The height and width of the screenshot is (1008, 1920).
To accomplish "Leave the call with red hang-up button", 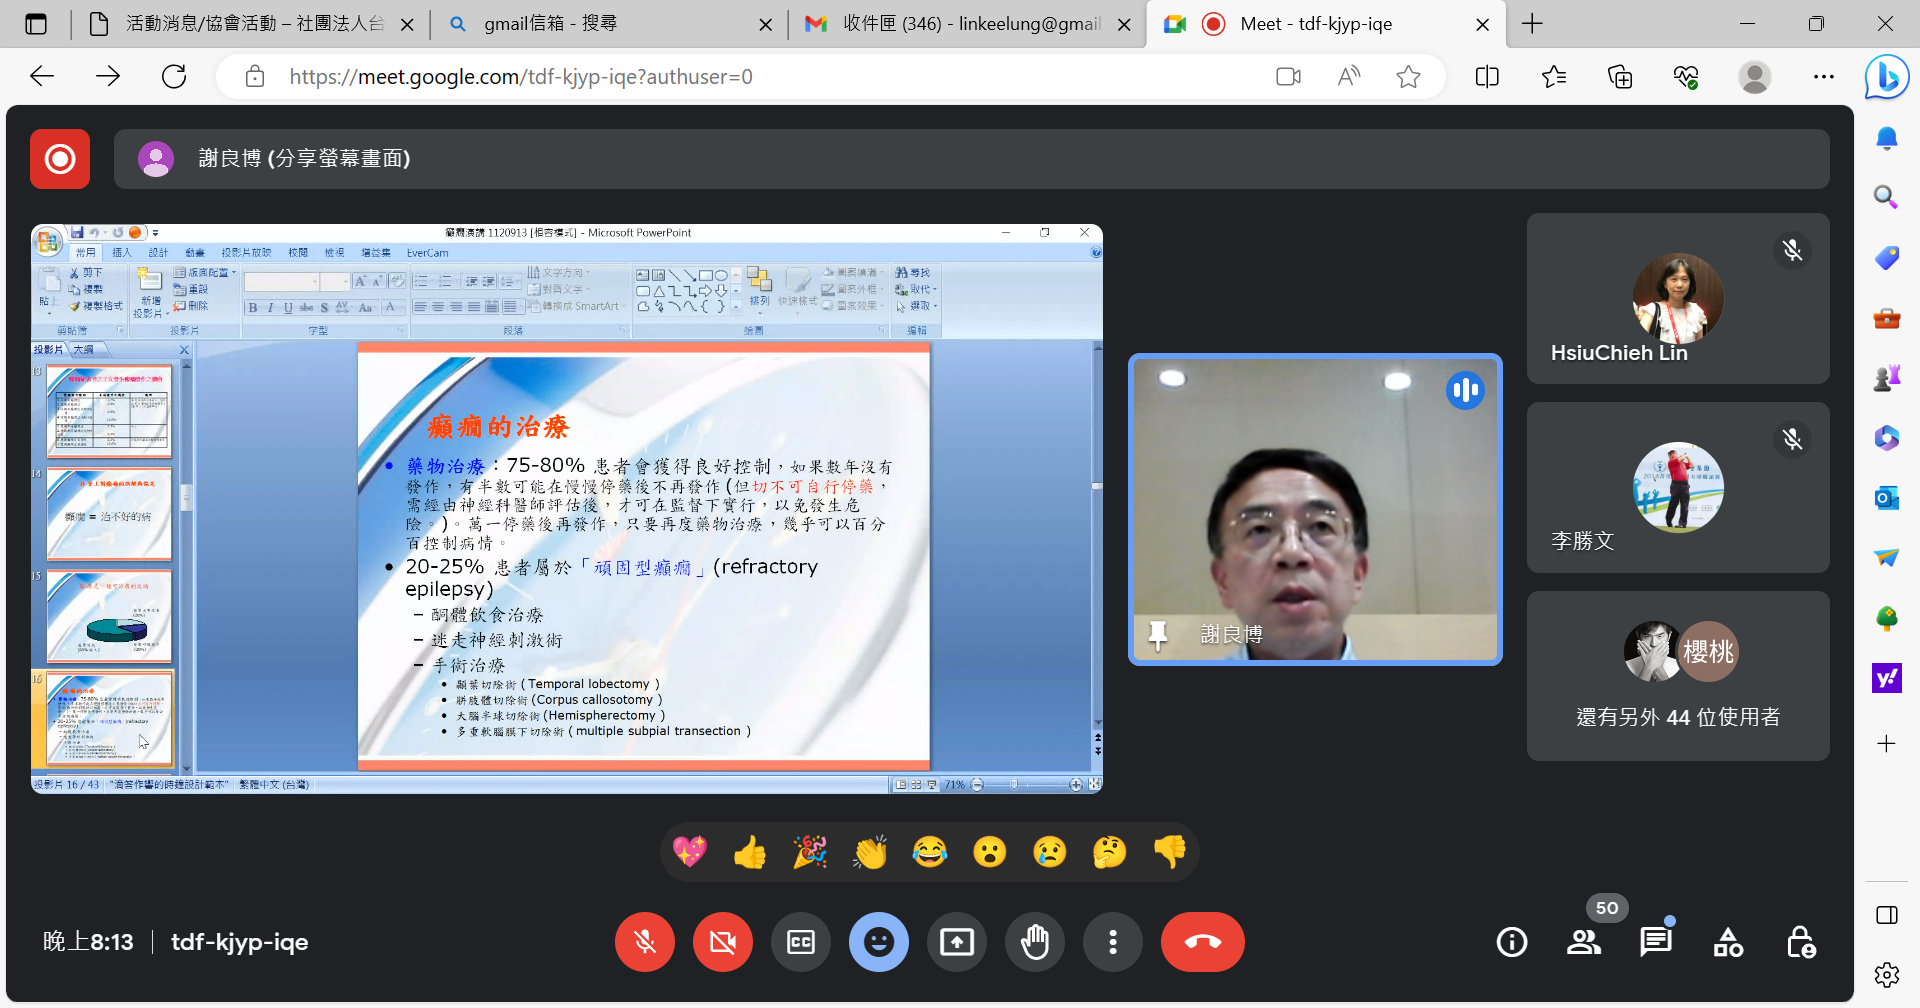I will (1203, 942).
